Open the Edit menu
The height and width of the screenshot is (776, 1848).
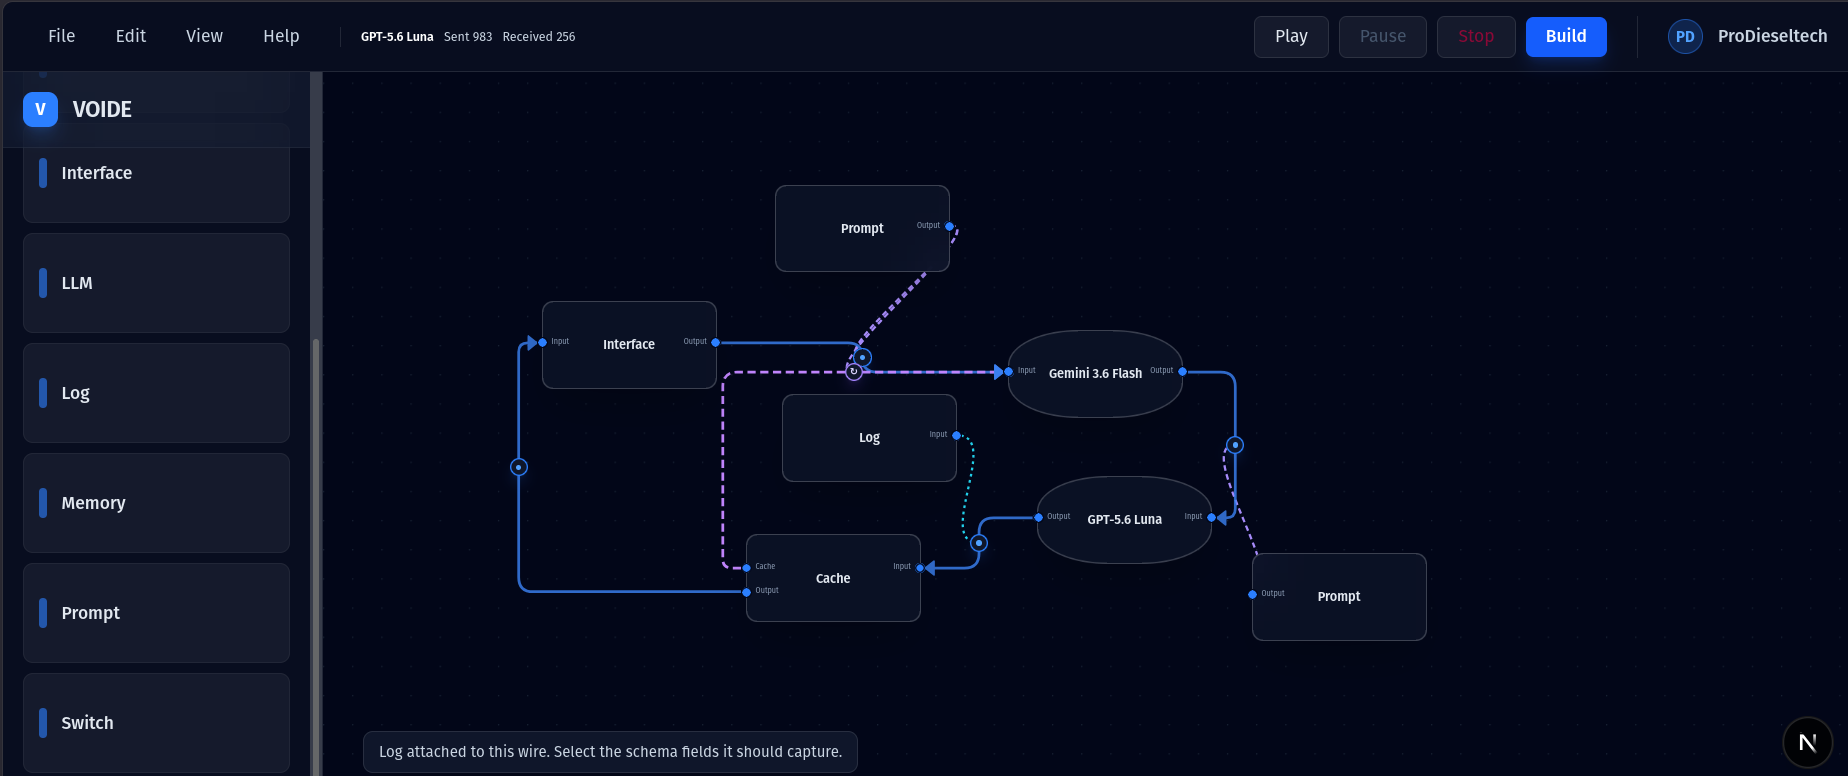coord(130,36)
